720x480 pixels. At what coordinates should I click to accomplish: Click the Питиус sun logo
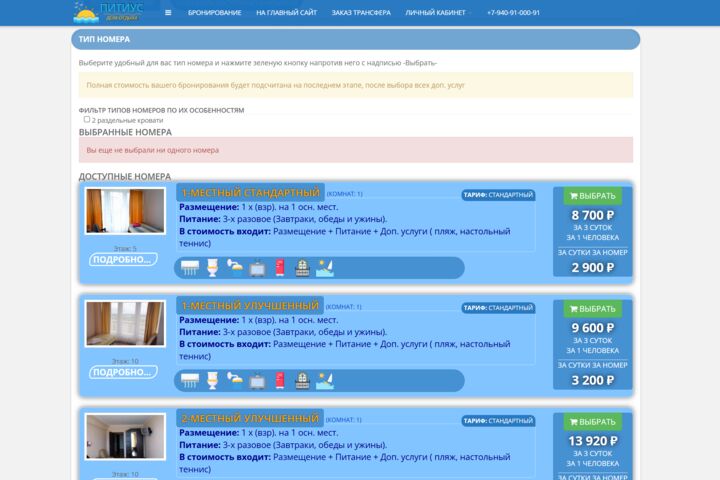tap(86, 12)
